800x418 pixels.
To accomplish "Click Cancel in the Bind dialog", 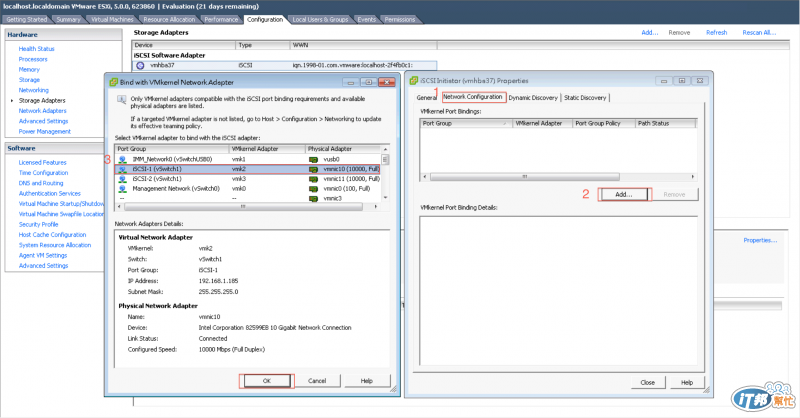I will tap(317, 381).
